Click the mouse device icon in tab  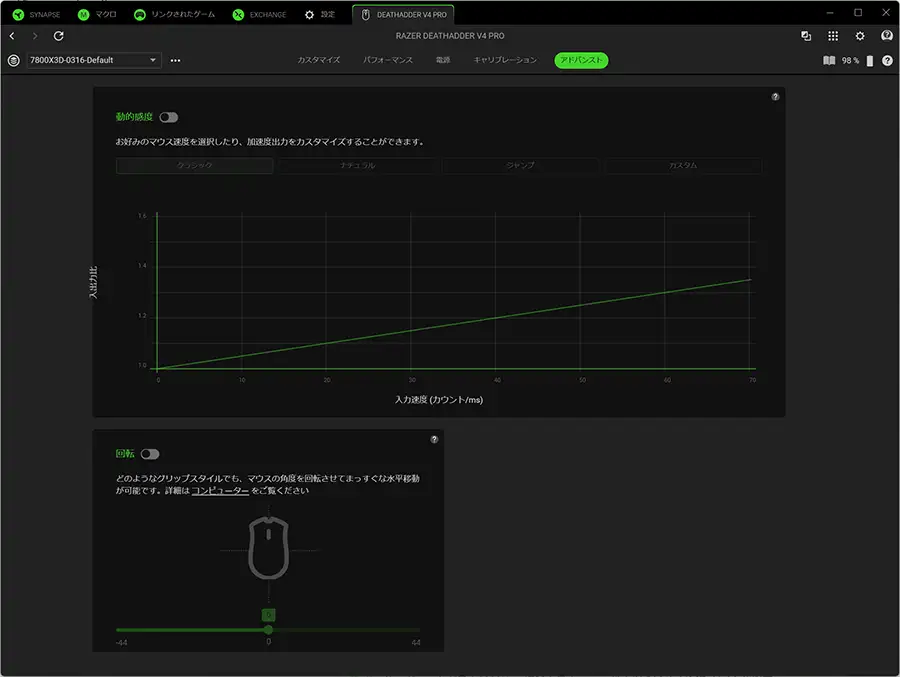(x=366, y=15)
